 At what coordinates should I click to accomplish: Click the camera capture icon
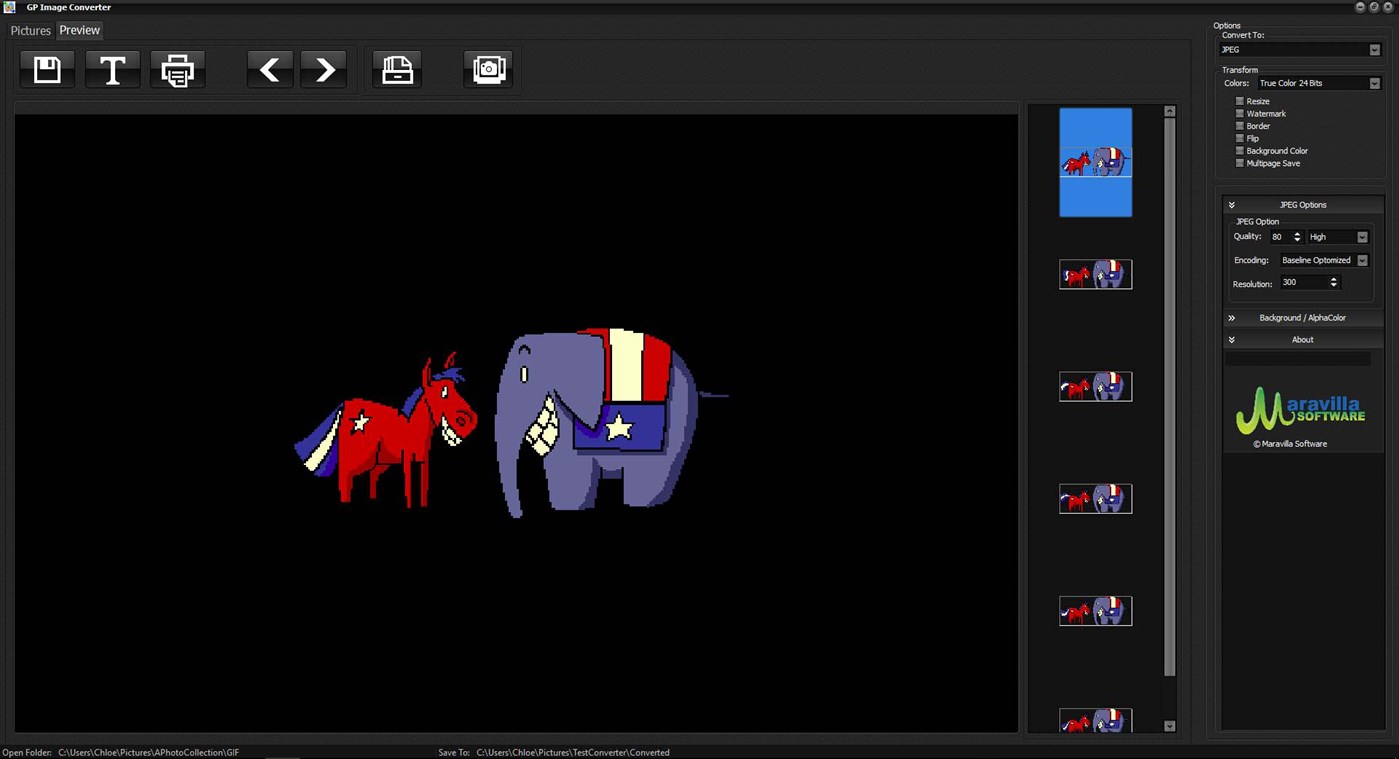click(488, 70)
